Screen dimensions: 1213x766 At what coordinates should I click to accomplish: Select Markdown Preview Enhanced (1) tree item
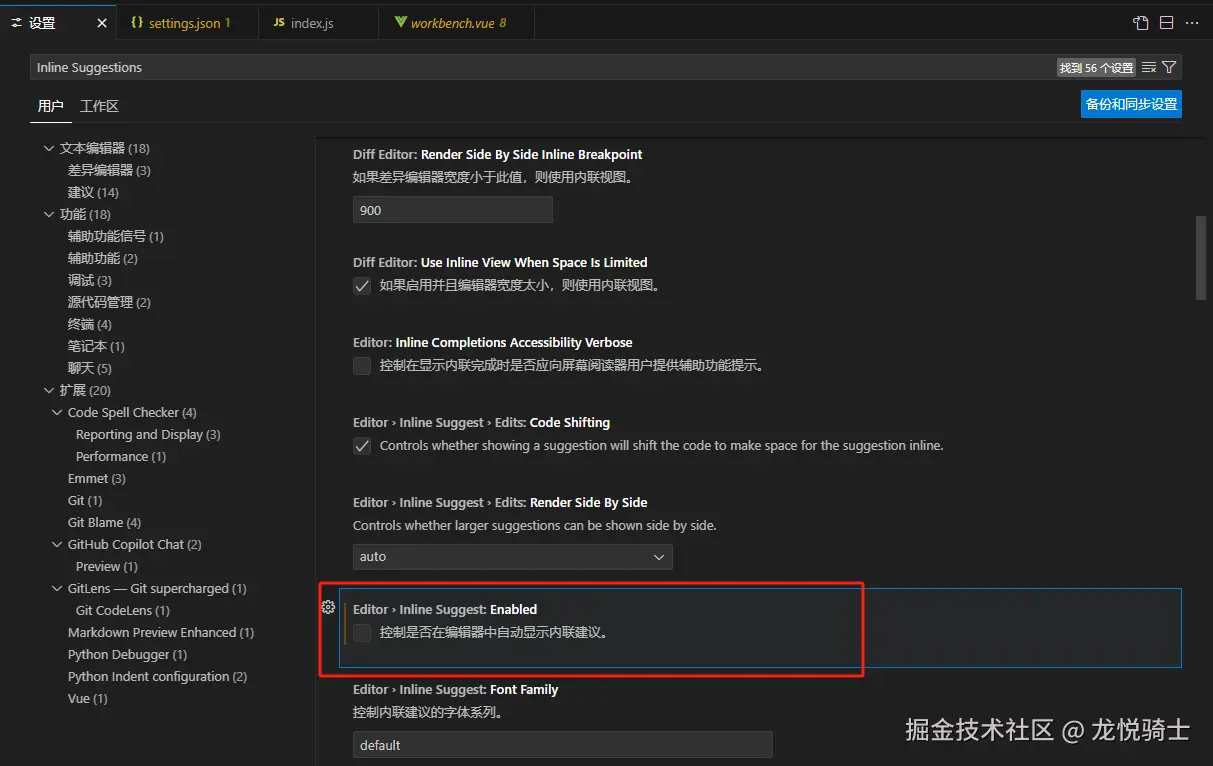(161, 632)
